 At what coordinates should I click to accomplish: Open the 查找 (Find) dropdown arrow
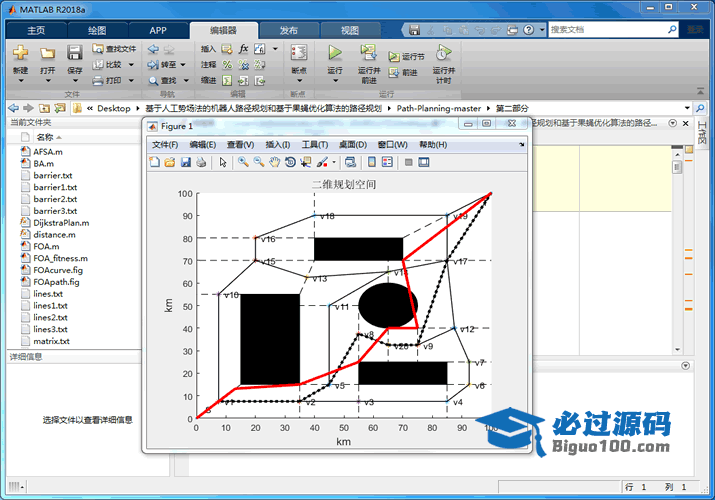coord(186,81)
